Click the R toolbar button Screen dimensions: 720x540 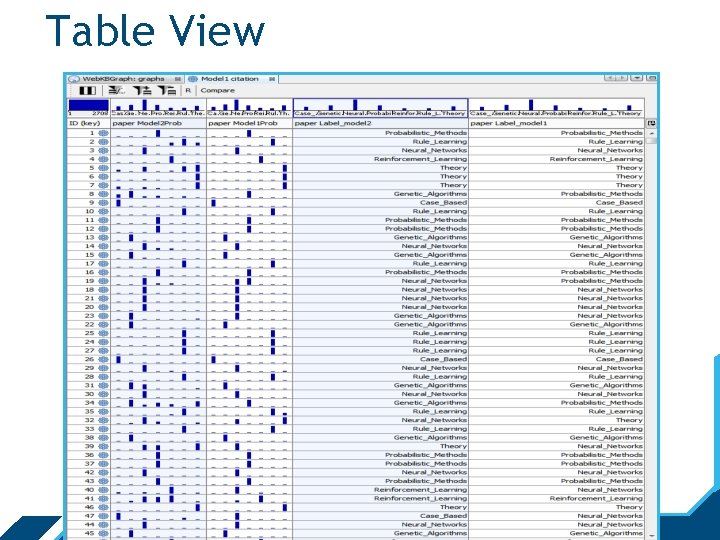(188, 90)
